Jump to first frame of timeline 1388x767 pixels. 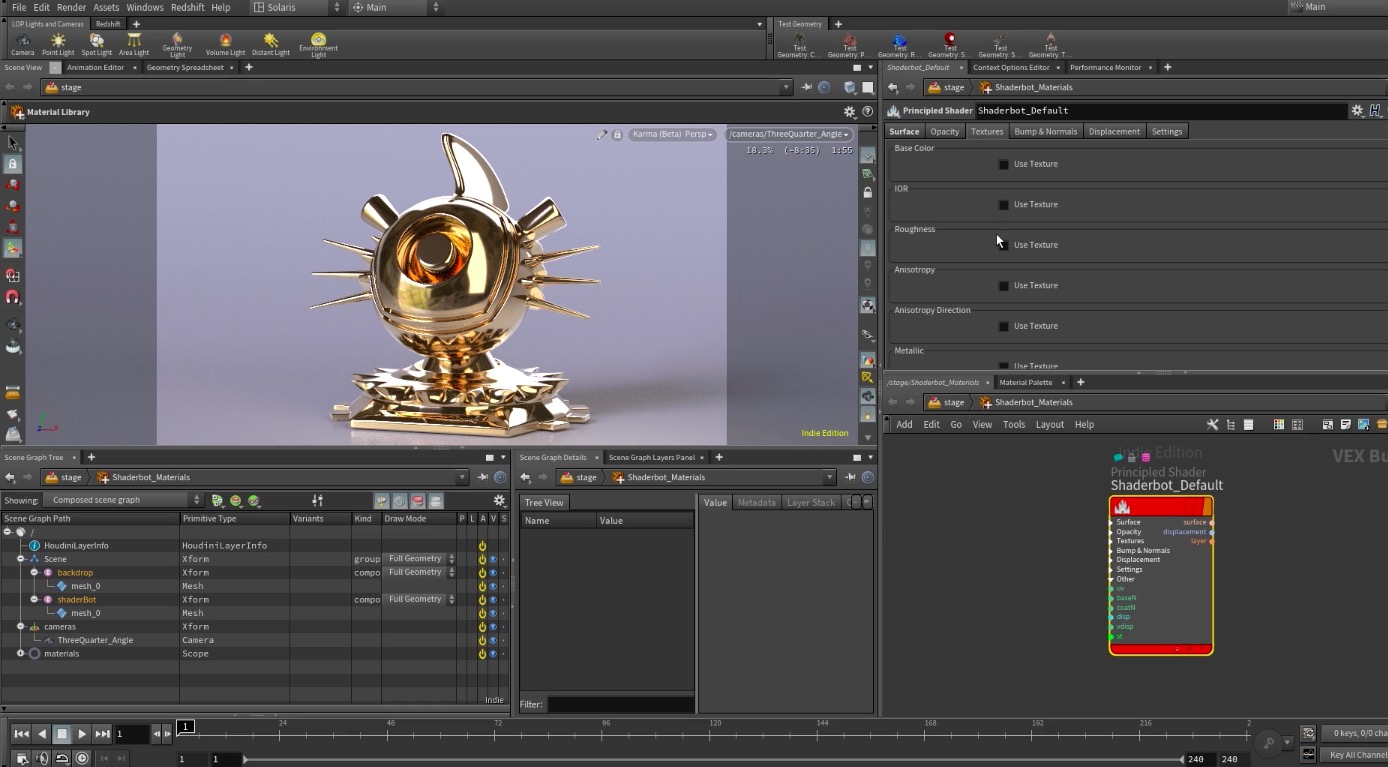click(21, 734)
